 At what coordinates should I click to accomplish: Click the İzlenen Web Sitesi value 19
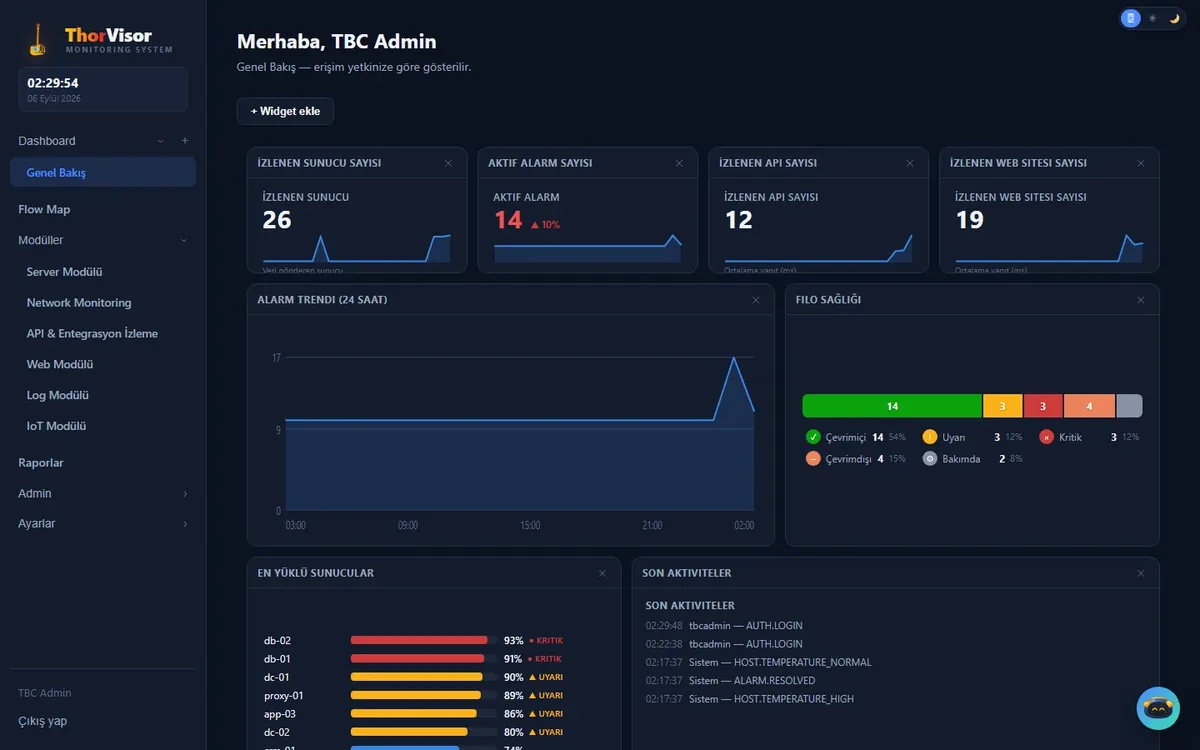coord(970,220)
